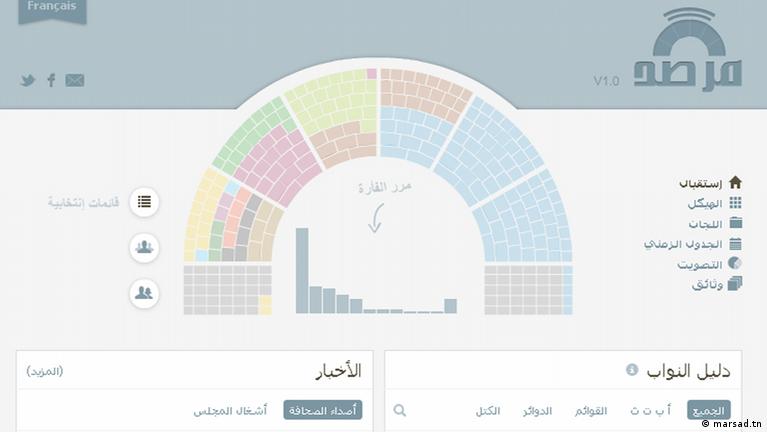Open the الهيكل structure menu item
The image size is (767, 432).
[x=714, y=203]
